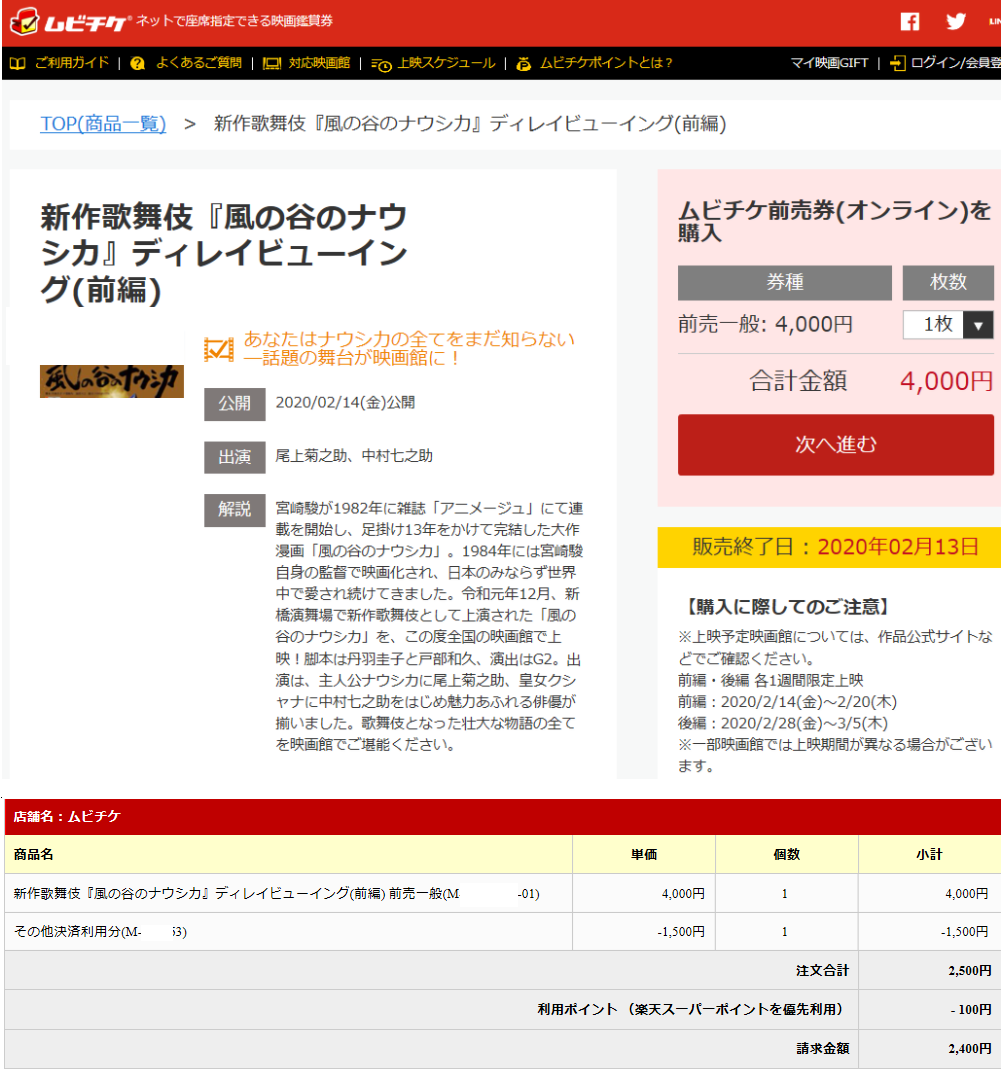Select the ディレイビューイング(前編) 前売一般 product row

[x=503, y=893]
